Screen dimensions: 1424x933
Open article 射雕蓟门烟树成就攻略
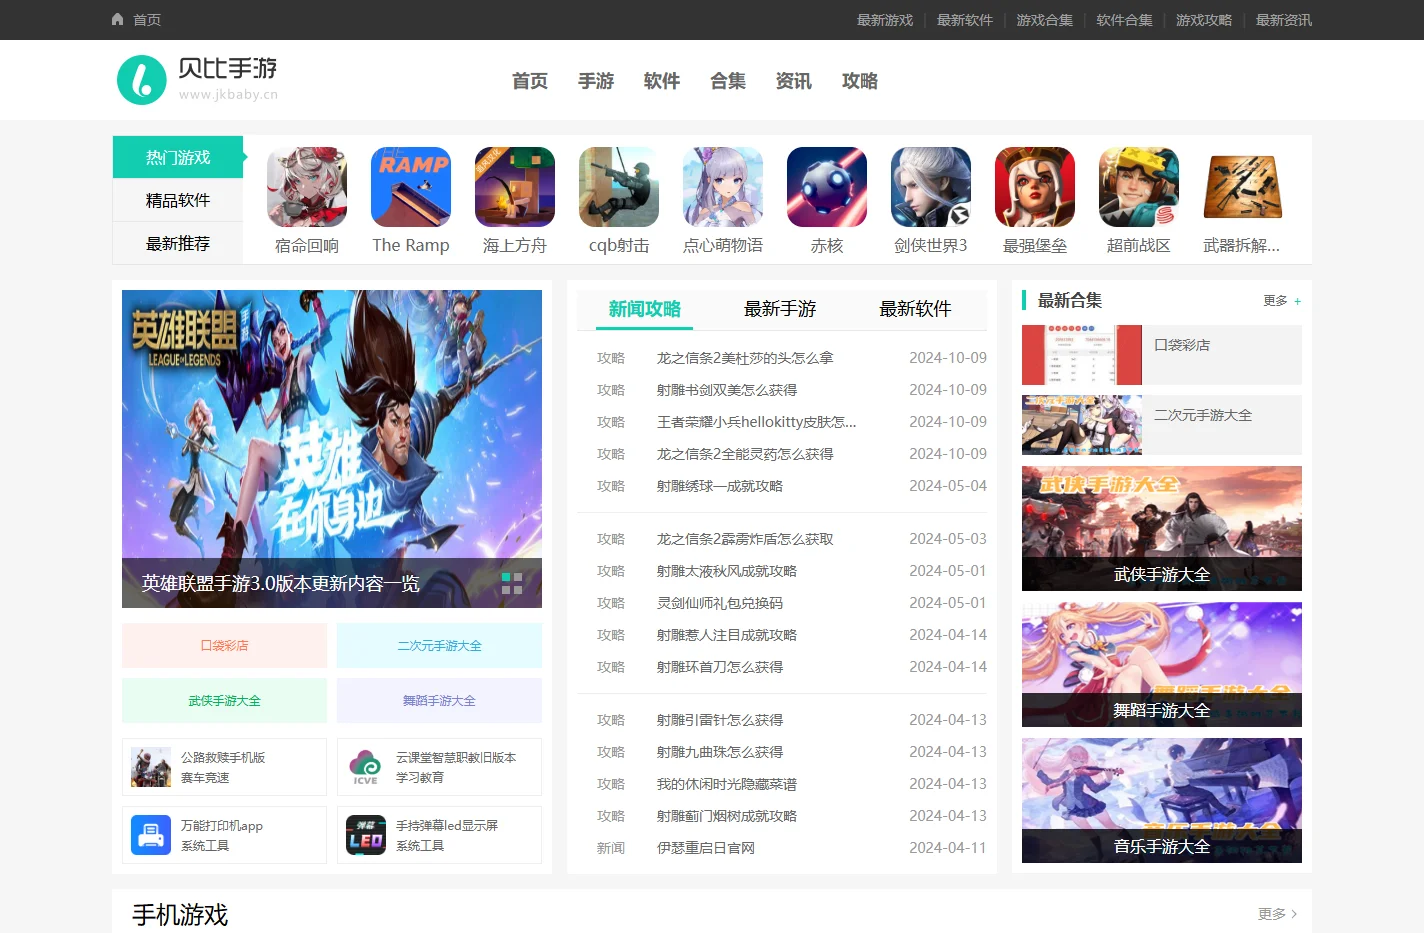click(x=727, y=816)
